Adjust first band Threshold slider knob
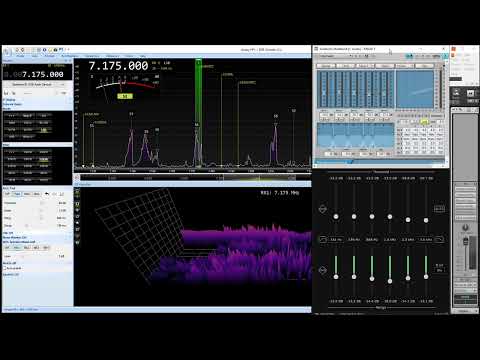Image resolution: width=480 pixels, height=360 pixels. 336,217
